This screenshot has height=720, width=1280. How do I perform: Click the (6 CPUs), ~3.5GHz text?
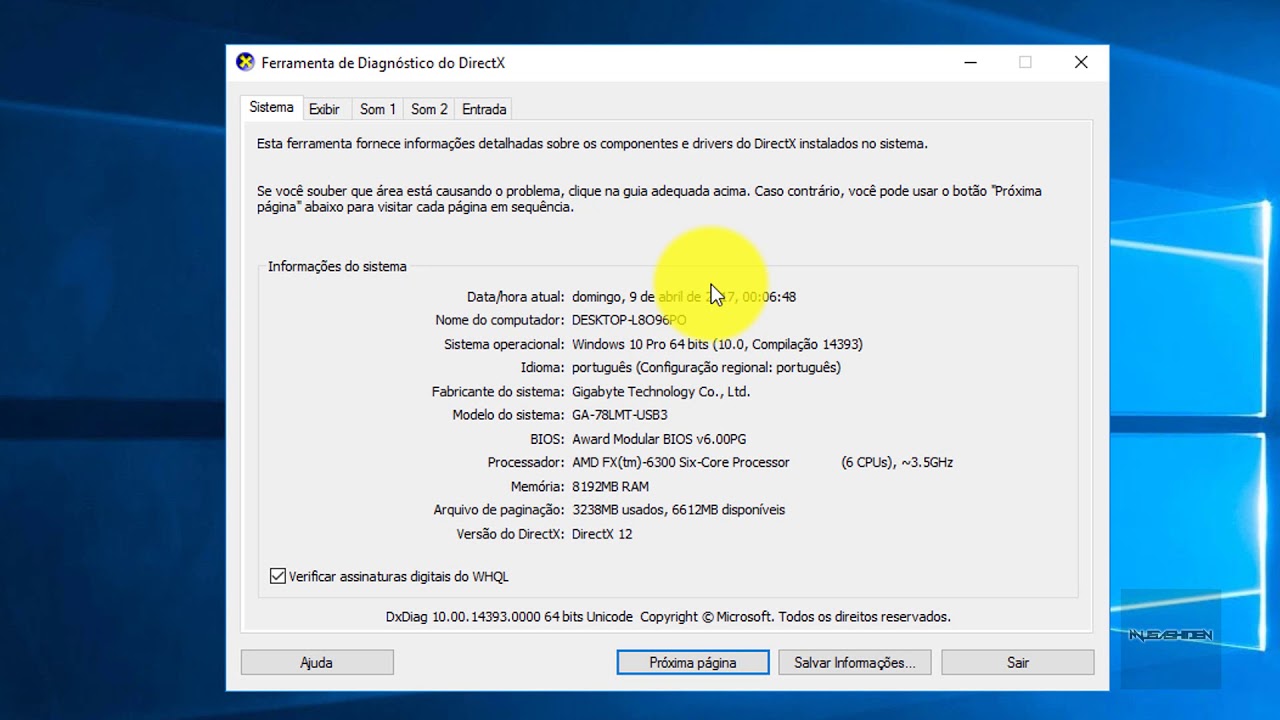click(x=897, y=462)
